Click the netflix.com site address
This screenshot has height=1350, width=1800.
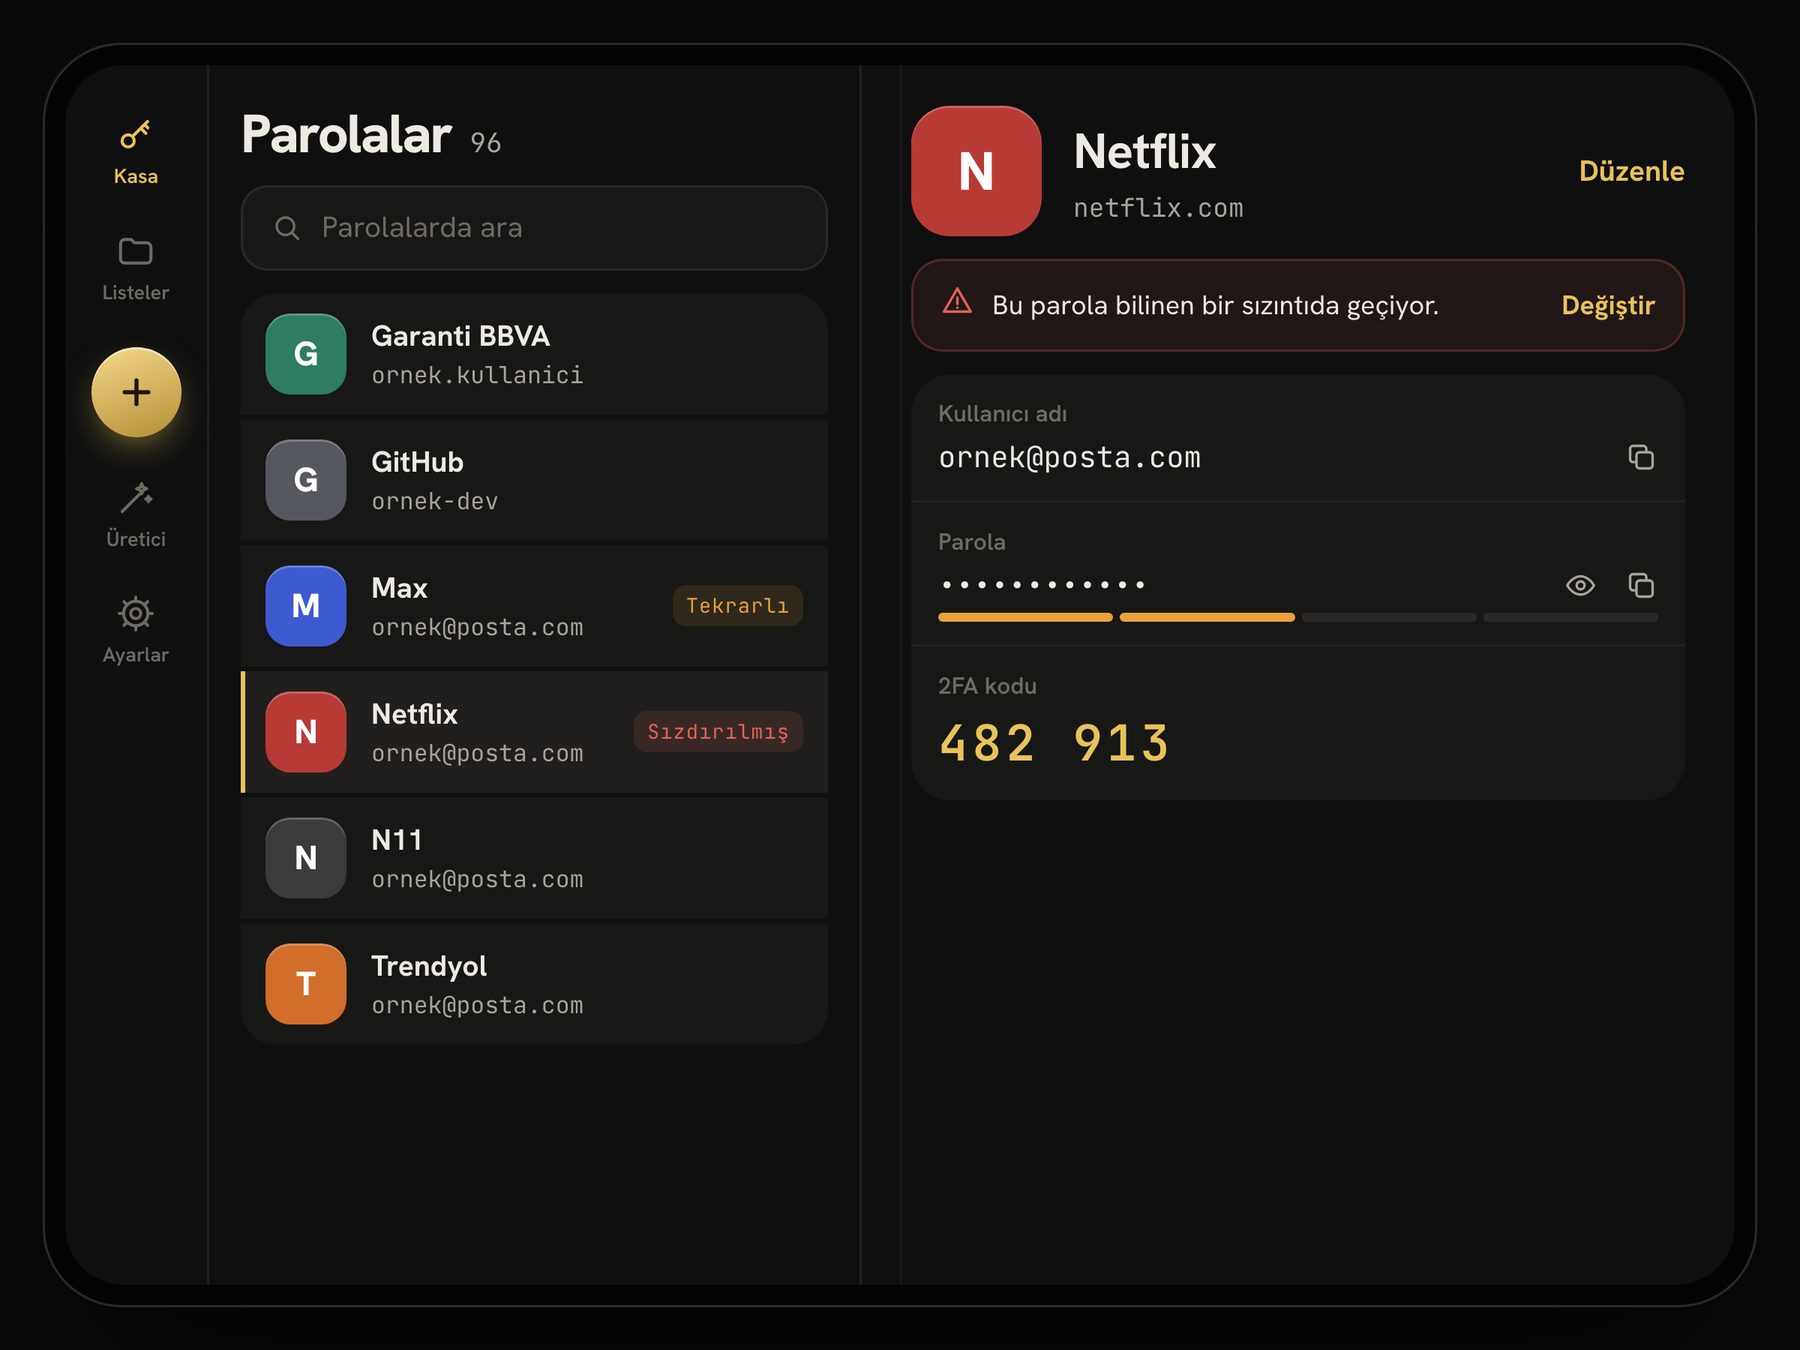point(1158,208)
